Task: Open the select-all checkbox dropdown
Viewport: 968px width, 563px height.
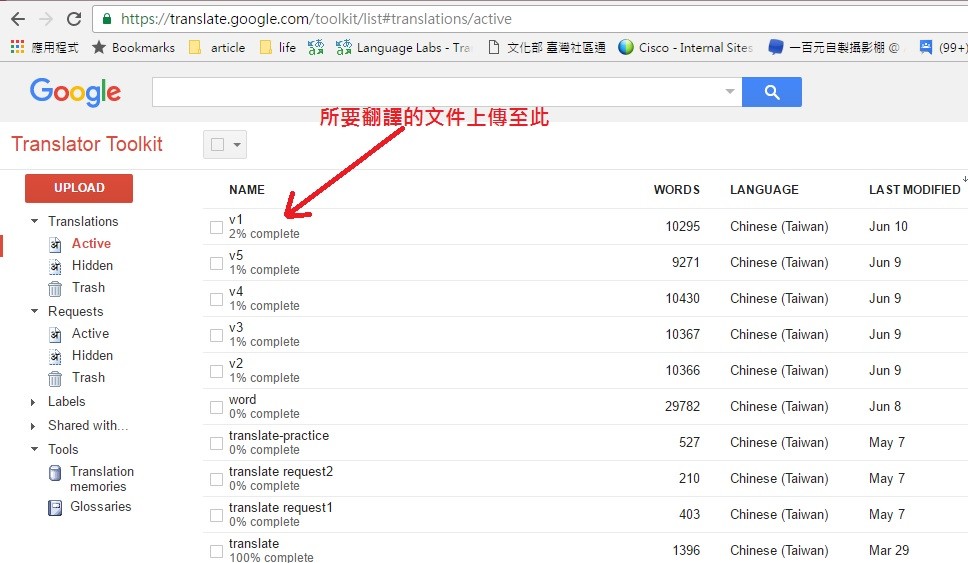Action: [237, 145]
